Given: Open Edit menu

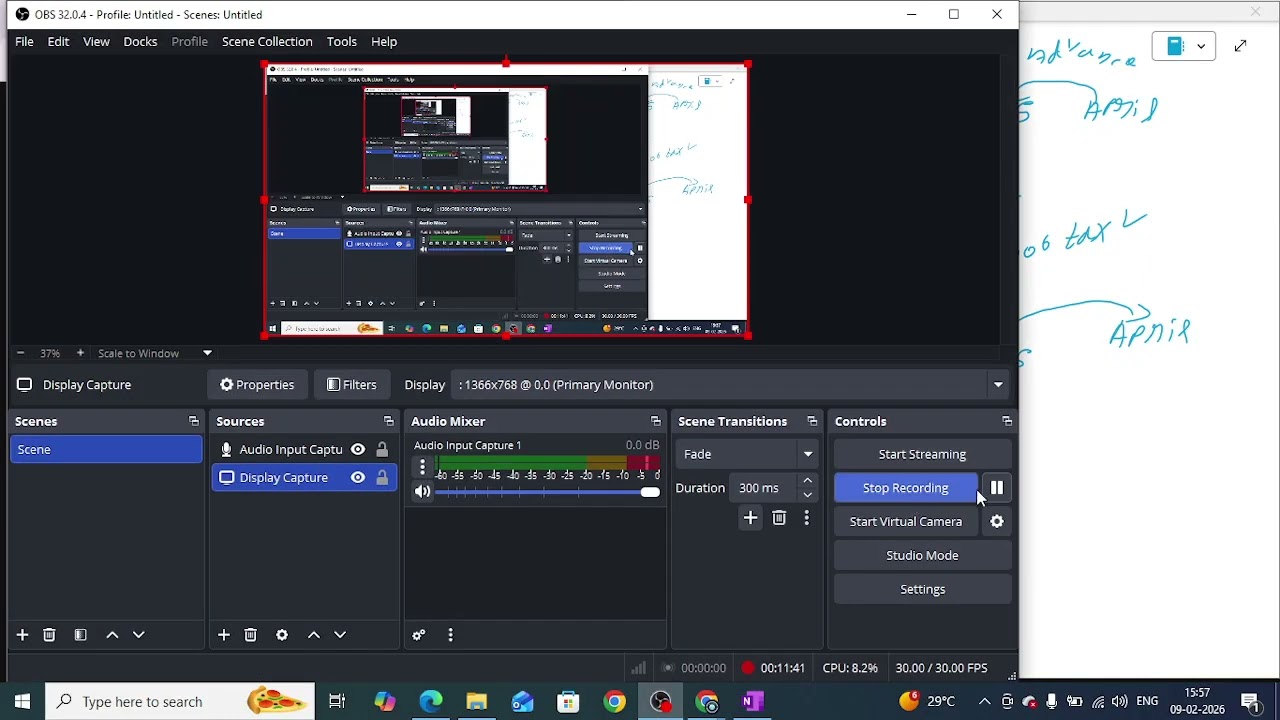Looking at the screenshot, I should coord(58,42).
